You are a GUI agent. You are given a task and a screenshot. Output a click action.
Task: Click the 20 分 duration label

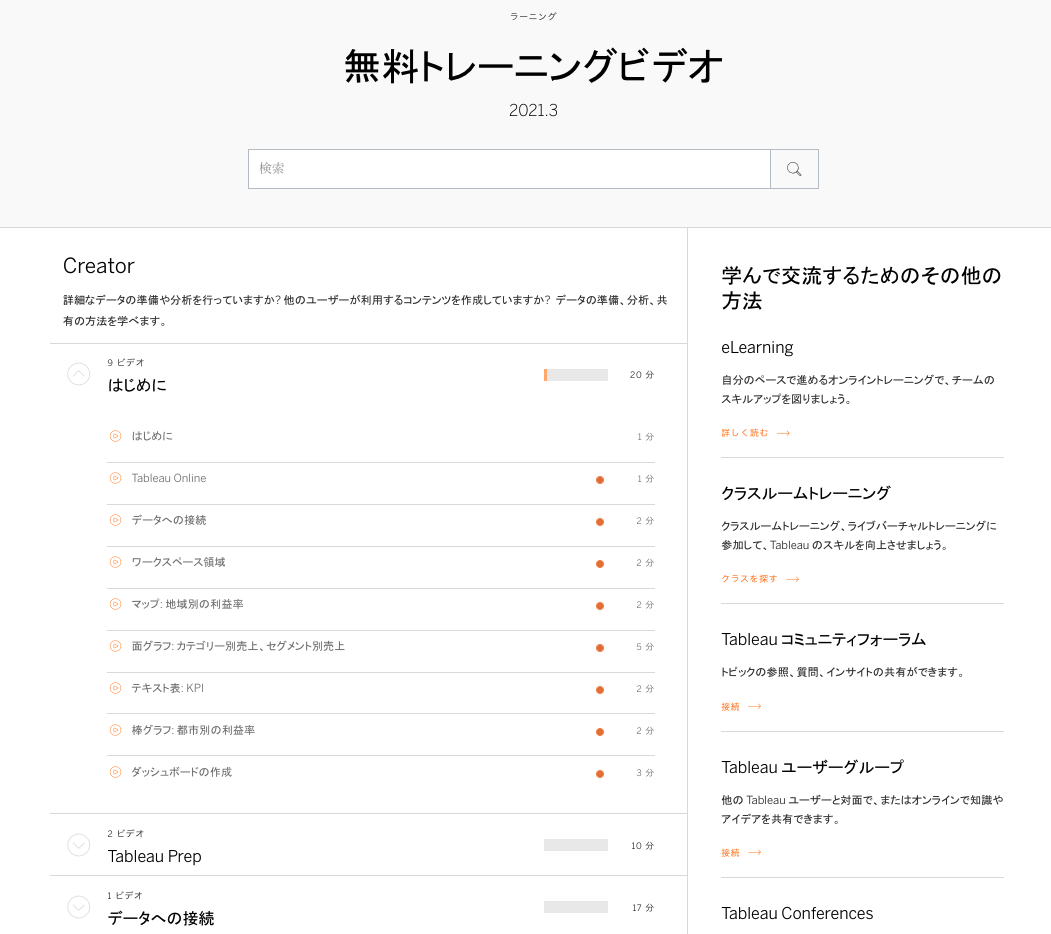coord(641,375)
